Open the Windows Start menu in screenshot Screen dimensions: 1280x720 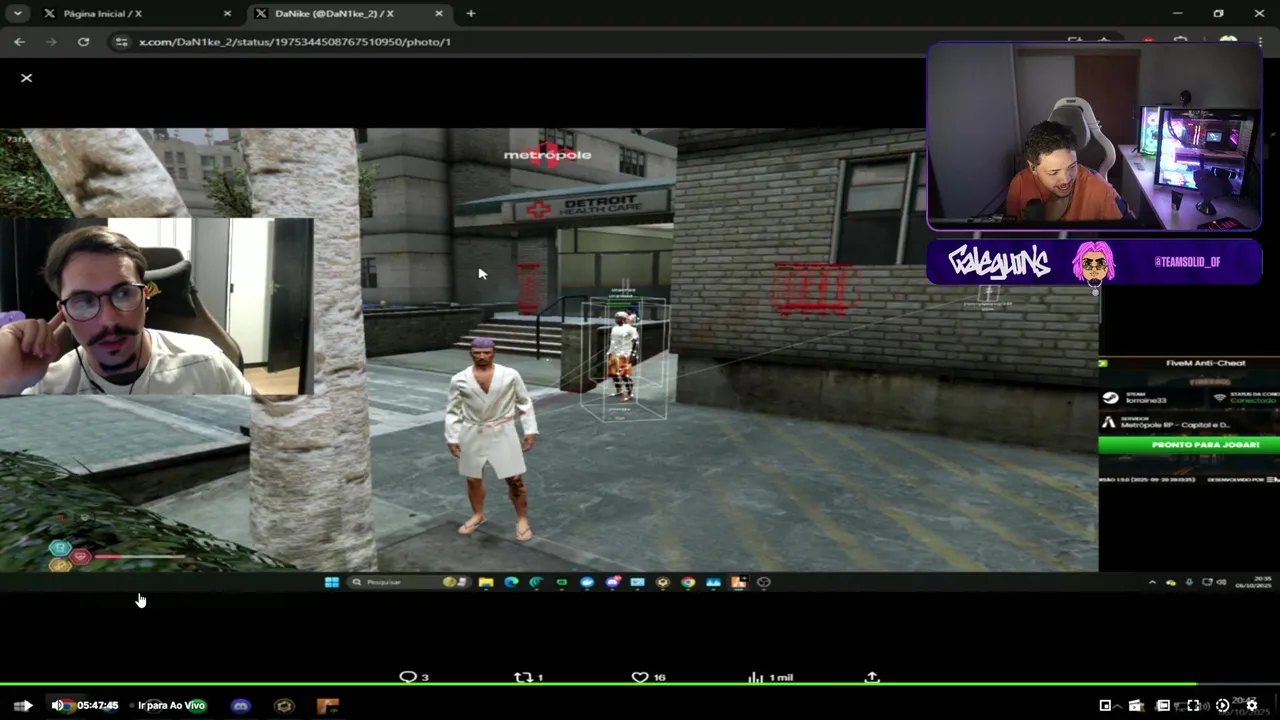click(x=332, y=582)
